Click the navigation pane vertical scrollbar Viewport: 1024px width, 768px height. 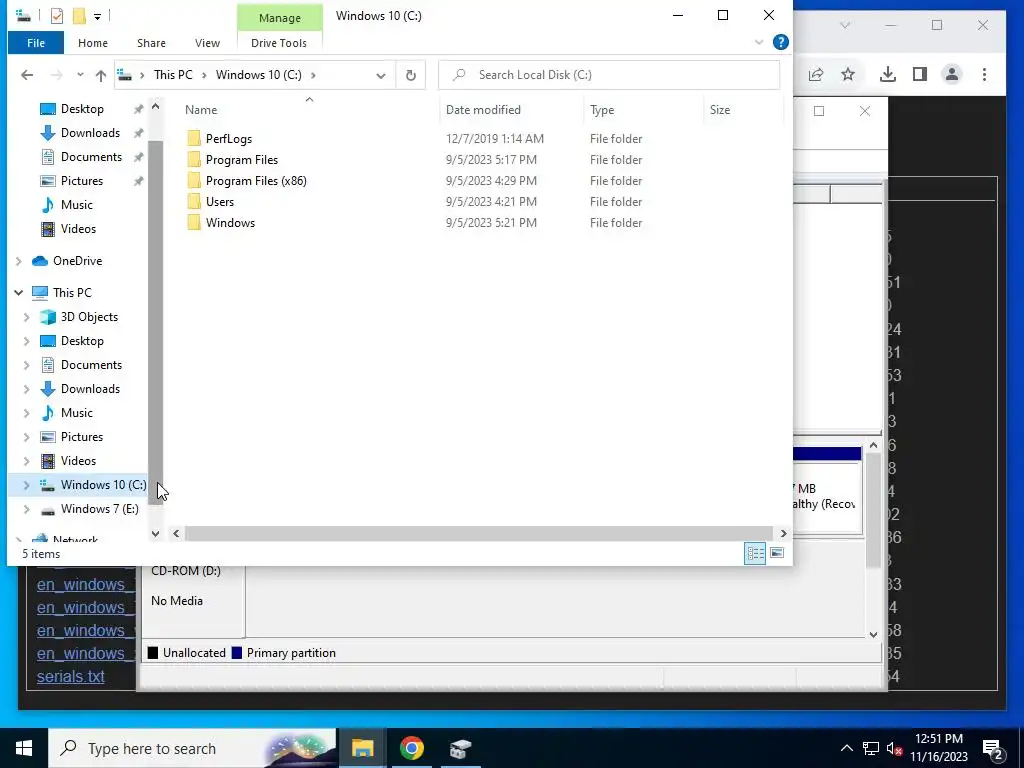tap(155, 321)
